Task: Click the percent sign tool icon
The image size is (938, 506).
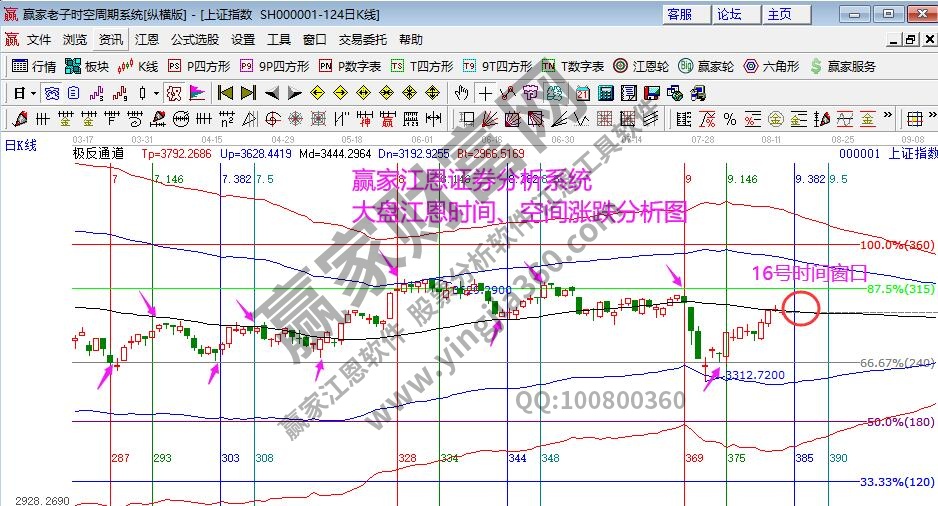Action: pos(729,119)
